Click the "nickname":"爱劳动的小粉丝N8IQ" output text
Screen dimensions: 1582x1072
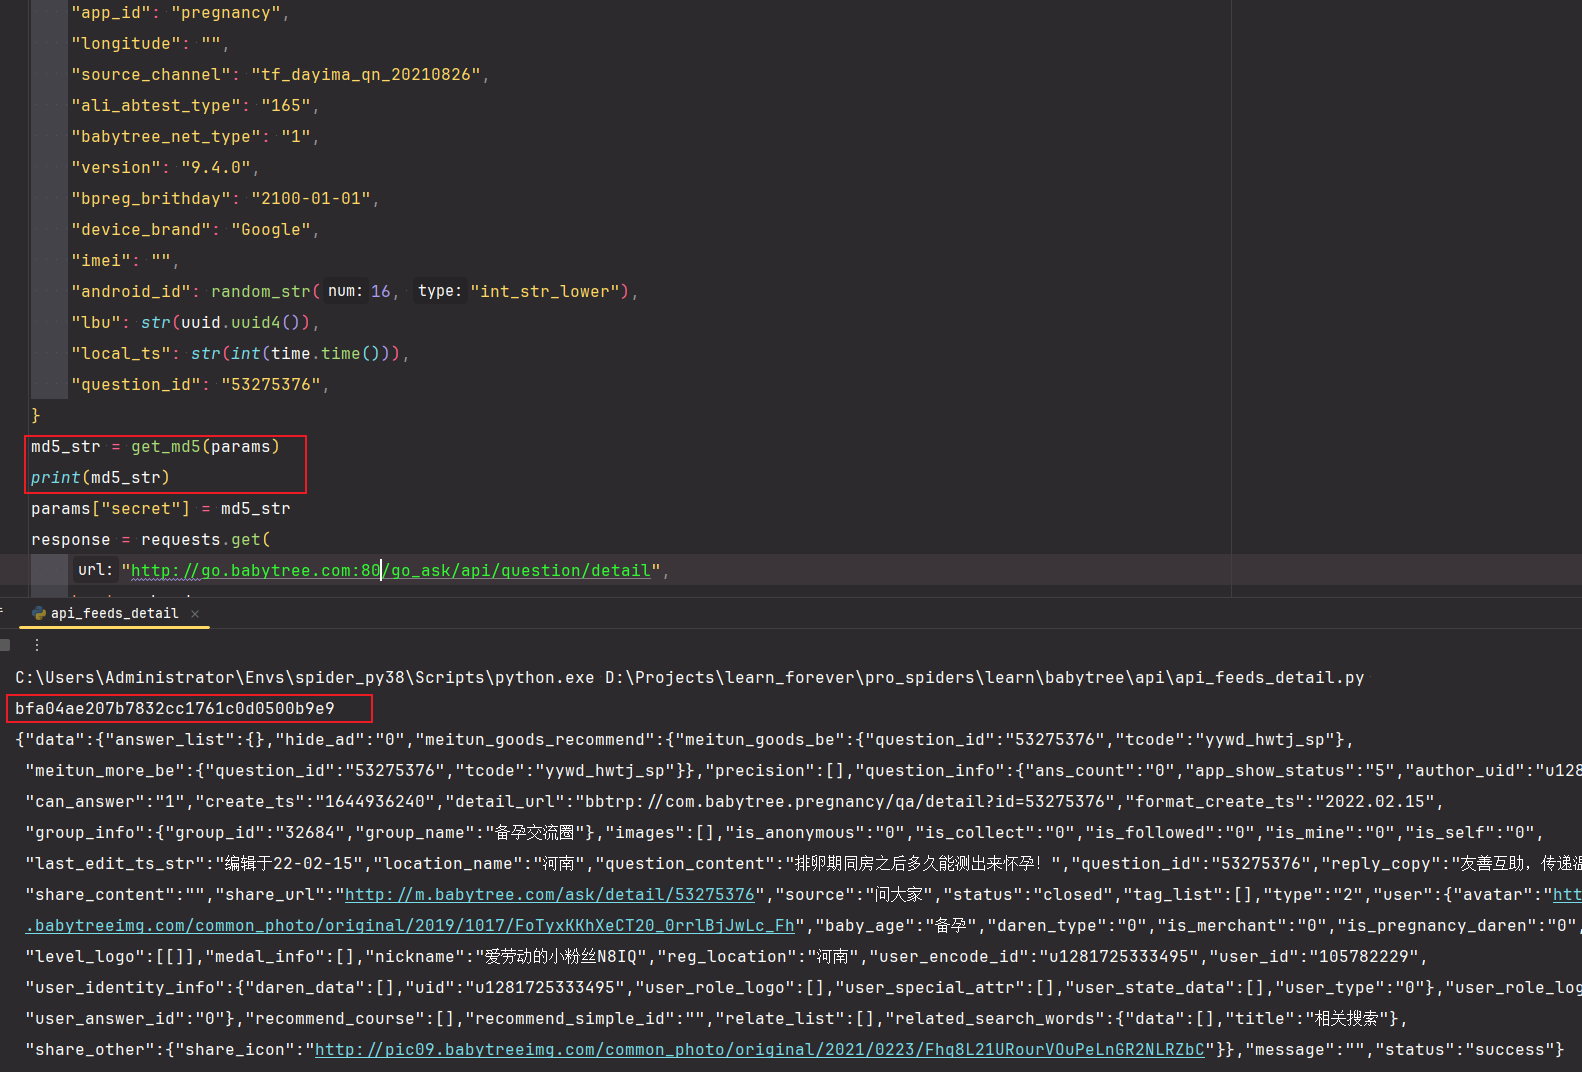tap(511, 957)
